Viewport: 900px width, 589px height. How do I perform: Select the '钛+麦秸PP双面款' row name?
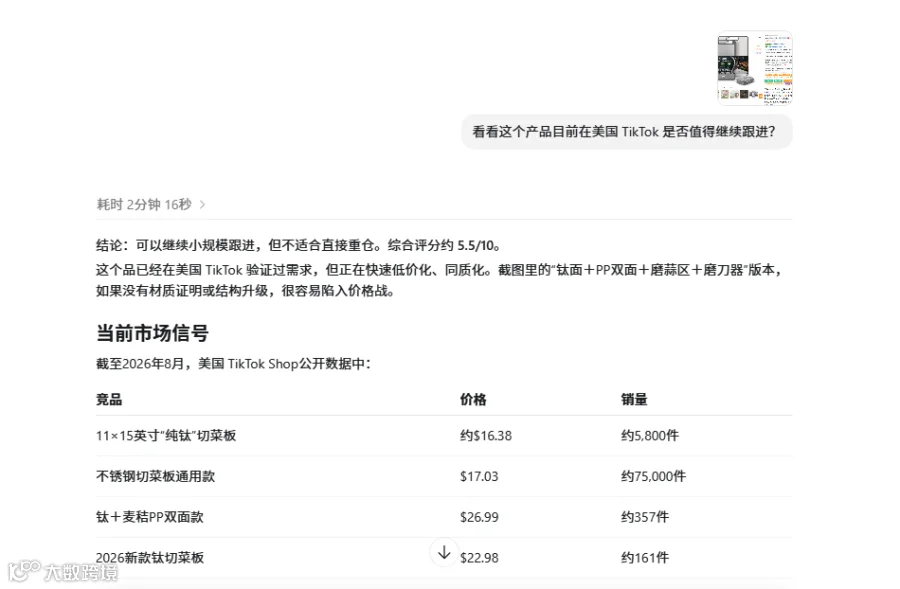pyautogui.click(x=150, y=517)
